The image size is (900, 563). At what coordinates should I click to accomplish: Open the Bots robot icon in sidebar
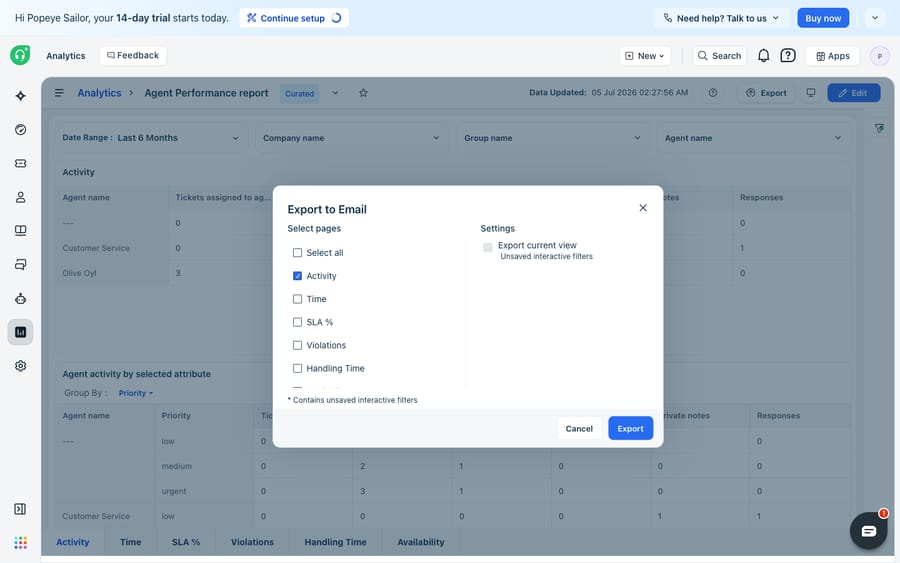(x=21, y=298)
